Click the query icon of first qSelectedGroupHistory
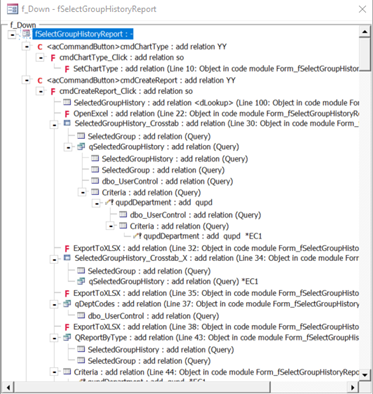This screenshot has width=373, height=394. pos(81,146)
